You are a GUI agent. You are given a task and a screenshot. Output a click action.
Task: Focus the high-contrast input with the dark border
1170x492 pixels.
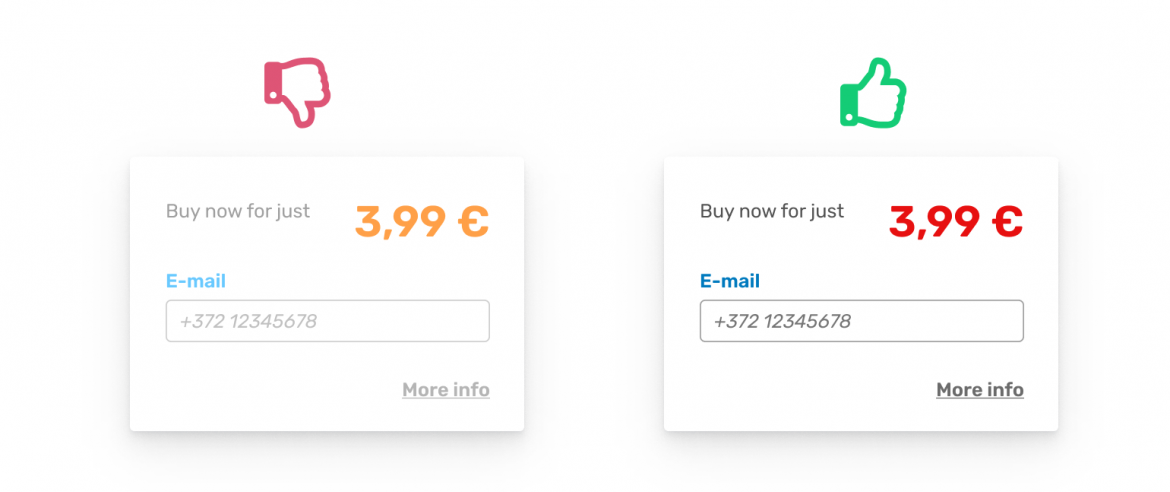click(x=862, y=321)
